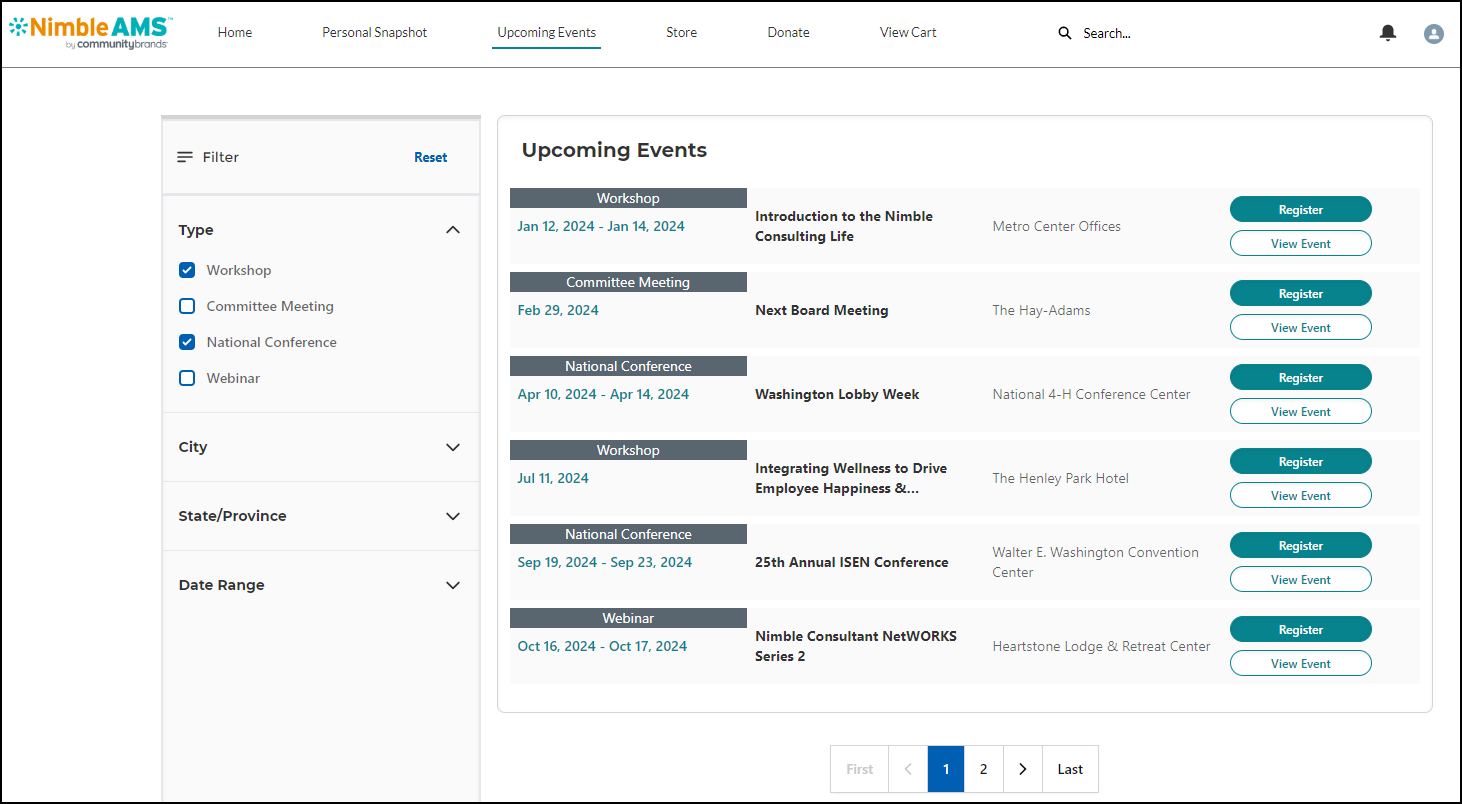Expand the City filter section
Viewport: 1462px width, 804px height.
452,447
